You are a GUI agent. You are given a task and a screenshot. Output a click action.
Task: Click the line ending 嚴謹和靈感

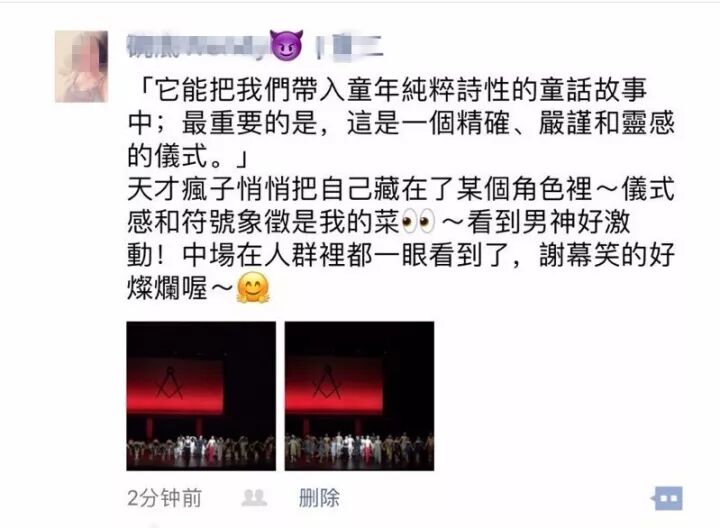tap(401, 123)
